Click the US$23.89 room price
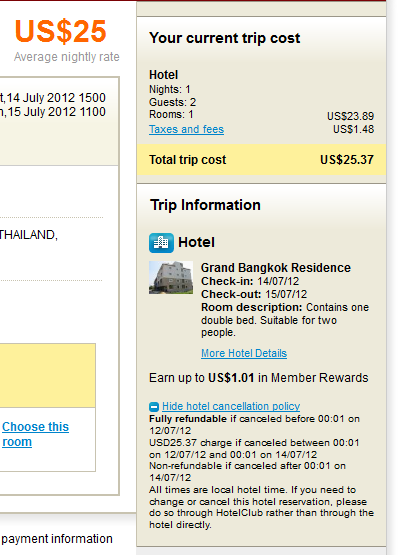The image size is (398, 555). tap(351, 116)
